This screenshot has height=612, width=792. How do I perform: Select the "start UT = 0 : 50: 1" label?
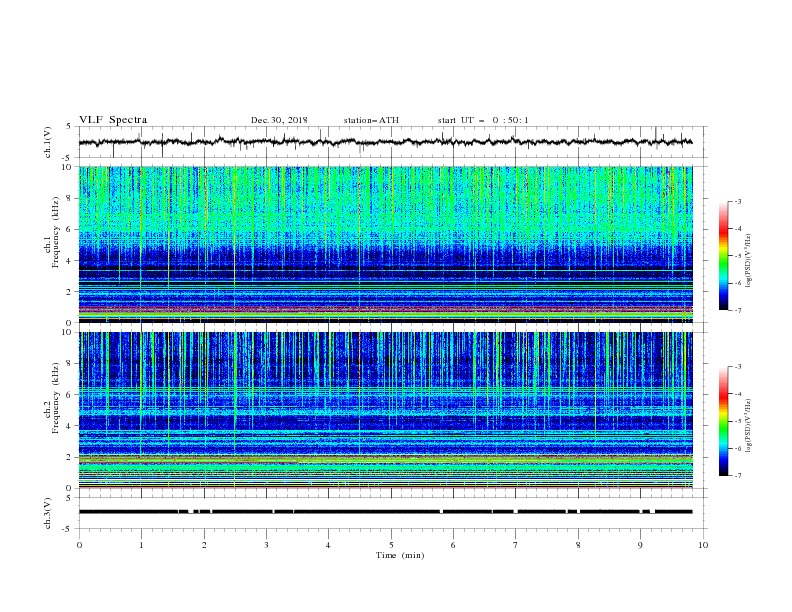483,120
